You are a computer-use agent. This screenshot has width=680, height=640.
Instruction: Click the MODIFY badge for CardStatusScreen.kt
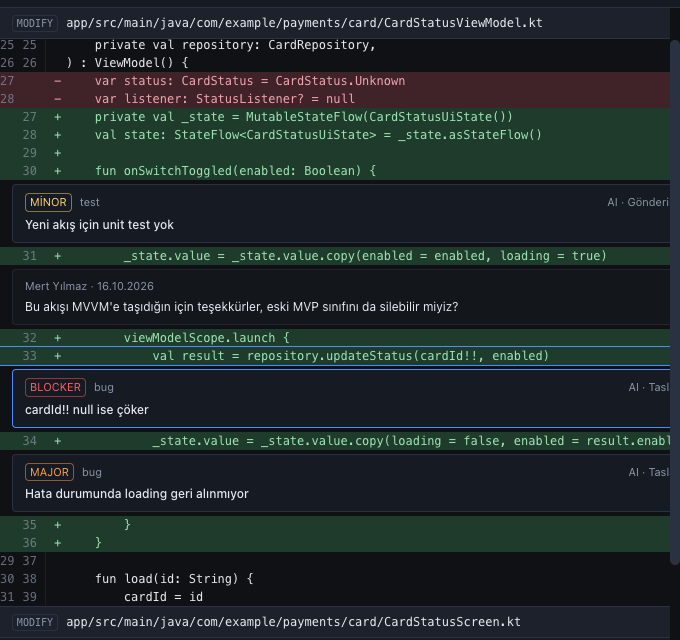coord(35,622)
